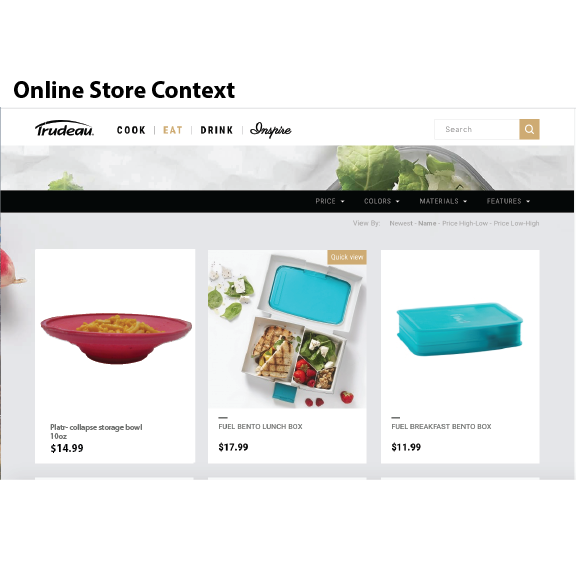This screenshot has width=576, height=576.
Task: Expand the COLORS filter dropdown
Action: point(381,201)
